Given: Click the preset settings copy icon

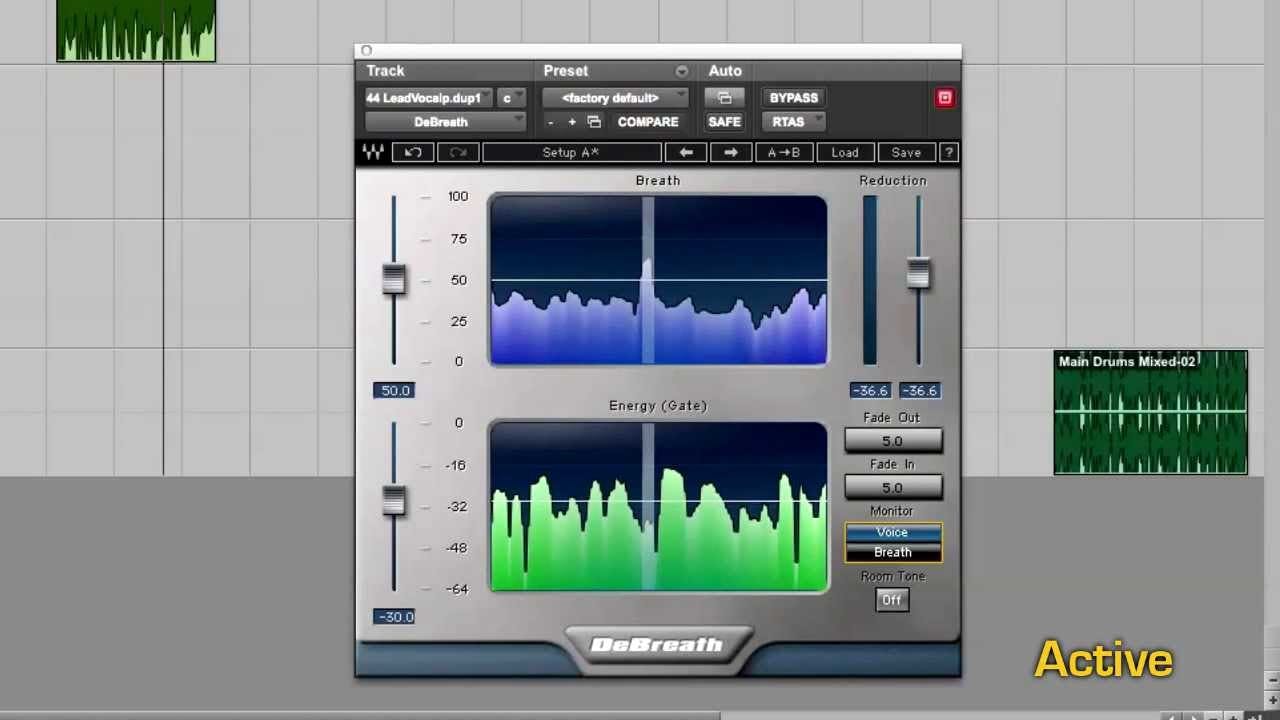Looking at the screenshot, I should [x=594, y=122].
